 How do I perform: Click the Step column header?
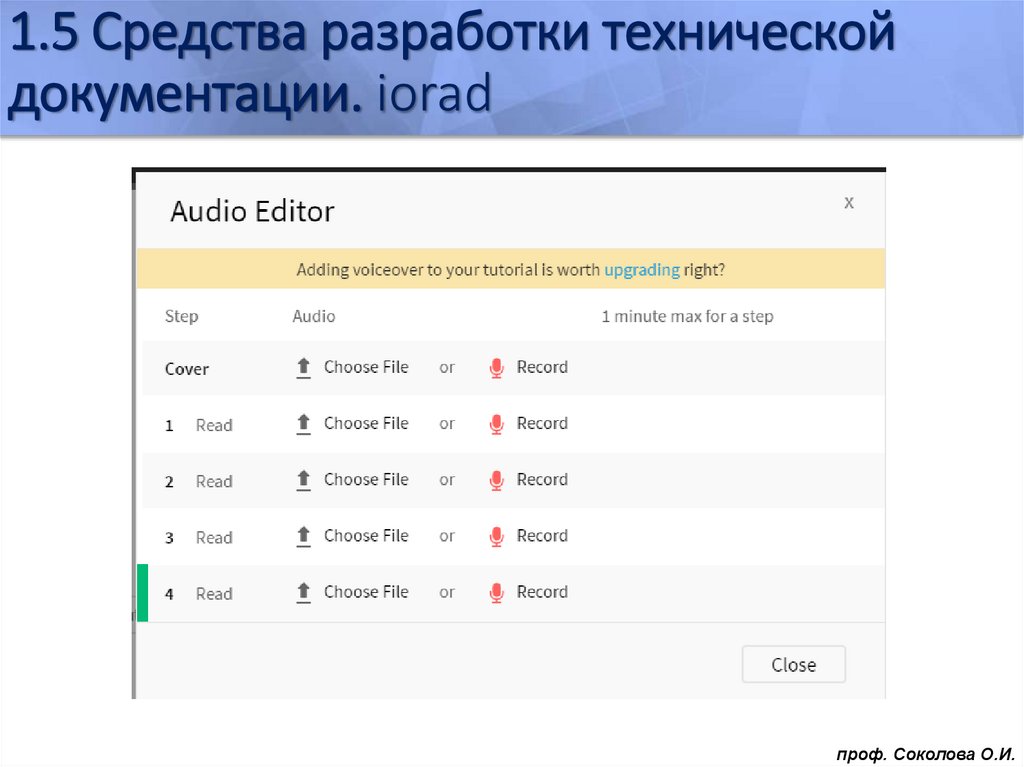180,316
